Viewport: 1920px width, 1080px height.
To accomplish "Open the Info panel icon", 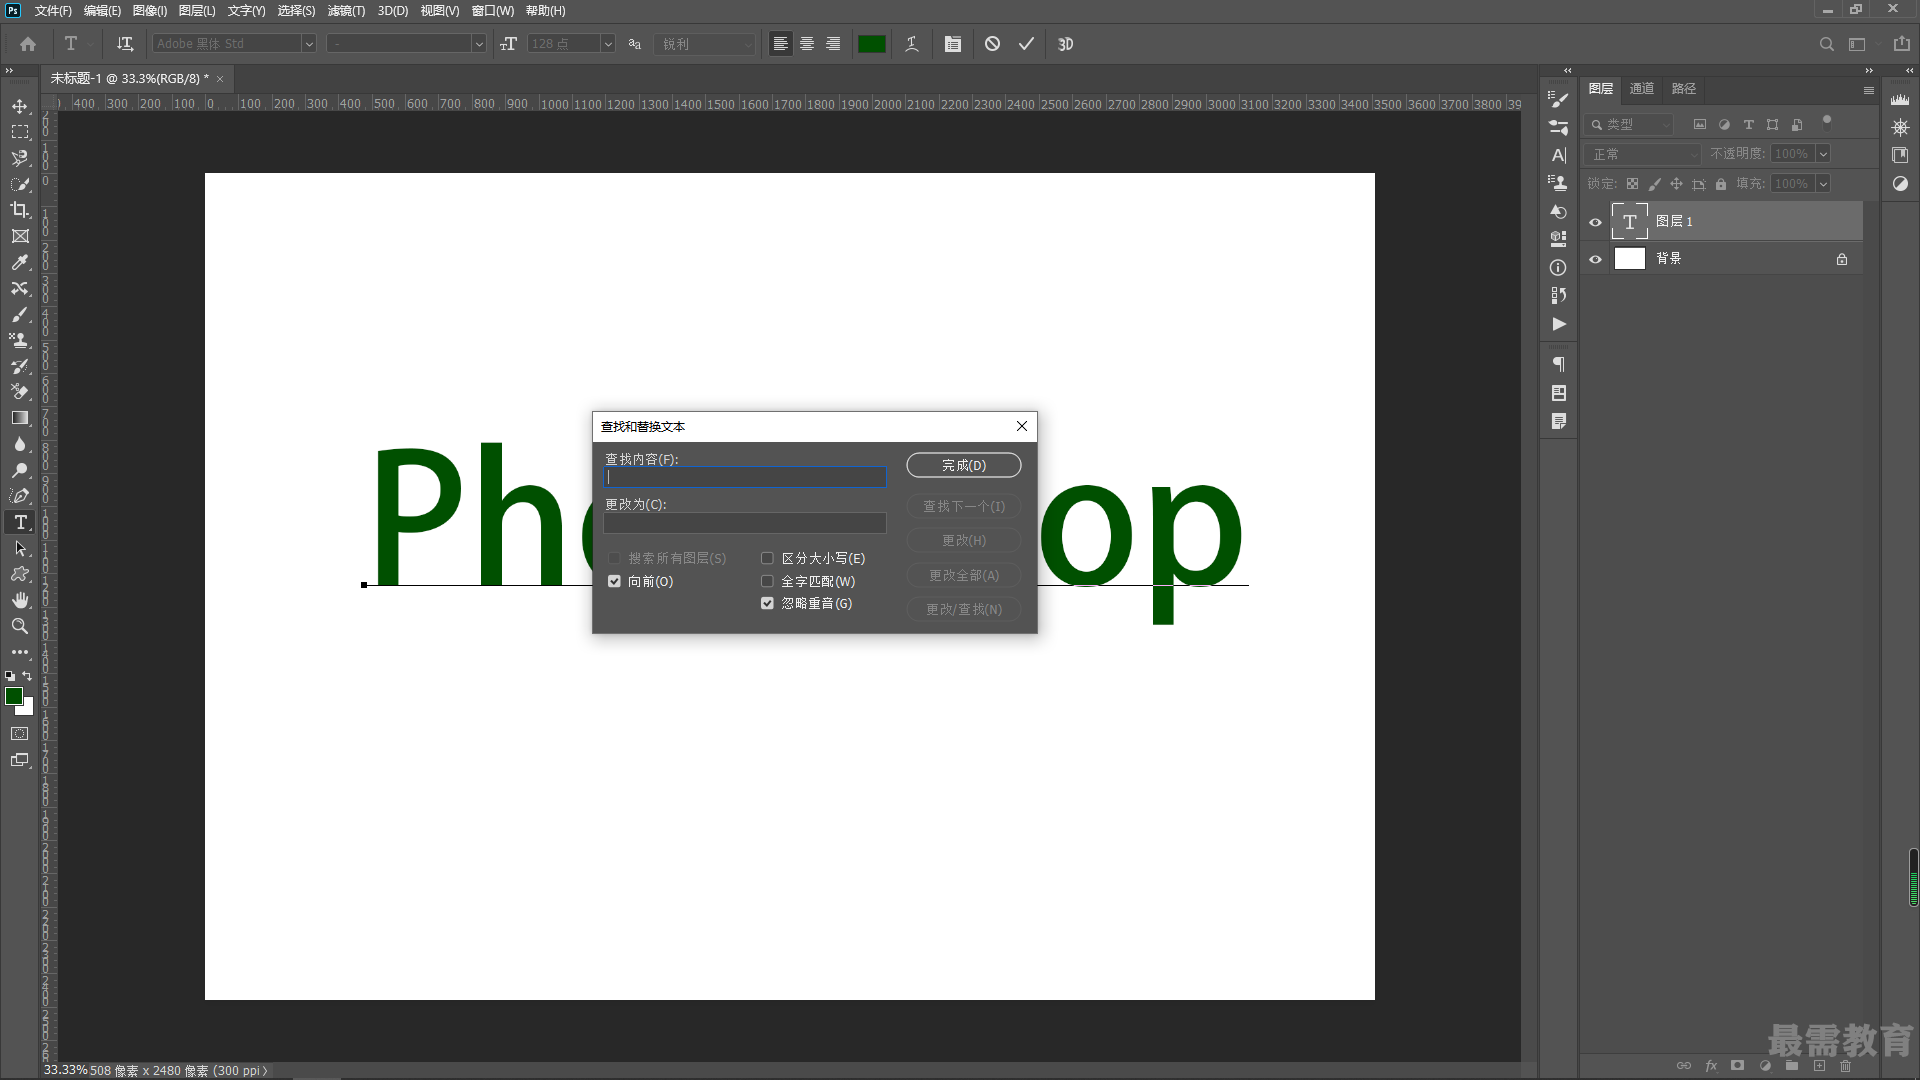I will [x=1558, y=268].
